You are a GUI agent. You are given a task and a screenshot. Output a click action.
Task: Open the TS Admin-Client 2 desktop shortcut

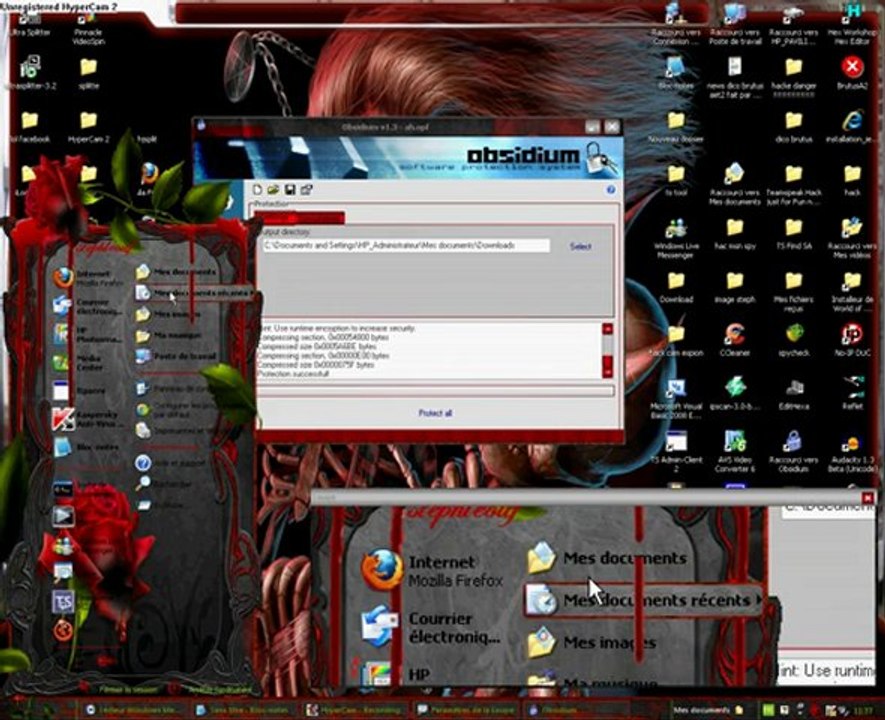(x=676, y=451)
